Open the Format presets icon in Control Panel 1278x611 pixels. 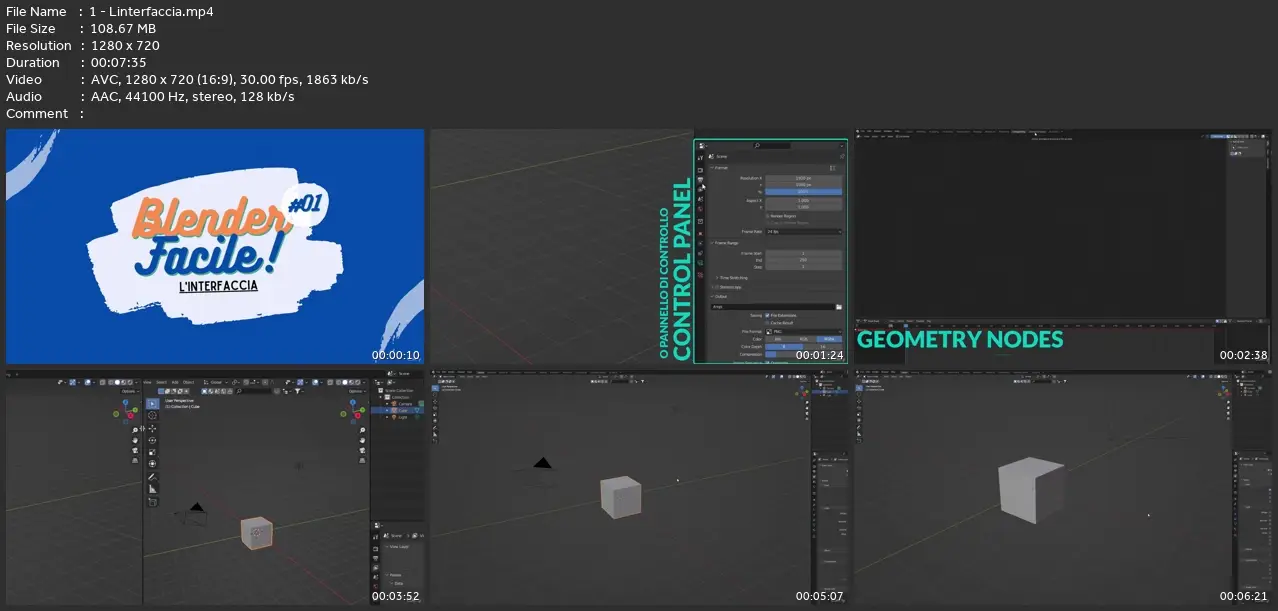pos(833,167)
